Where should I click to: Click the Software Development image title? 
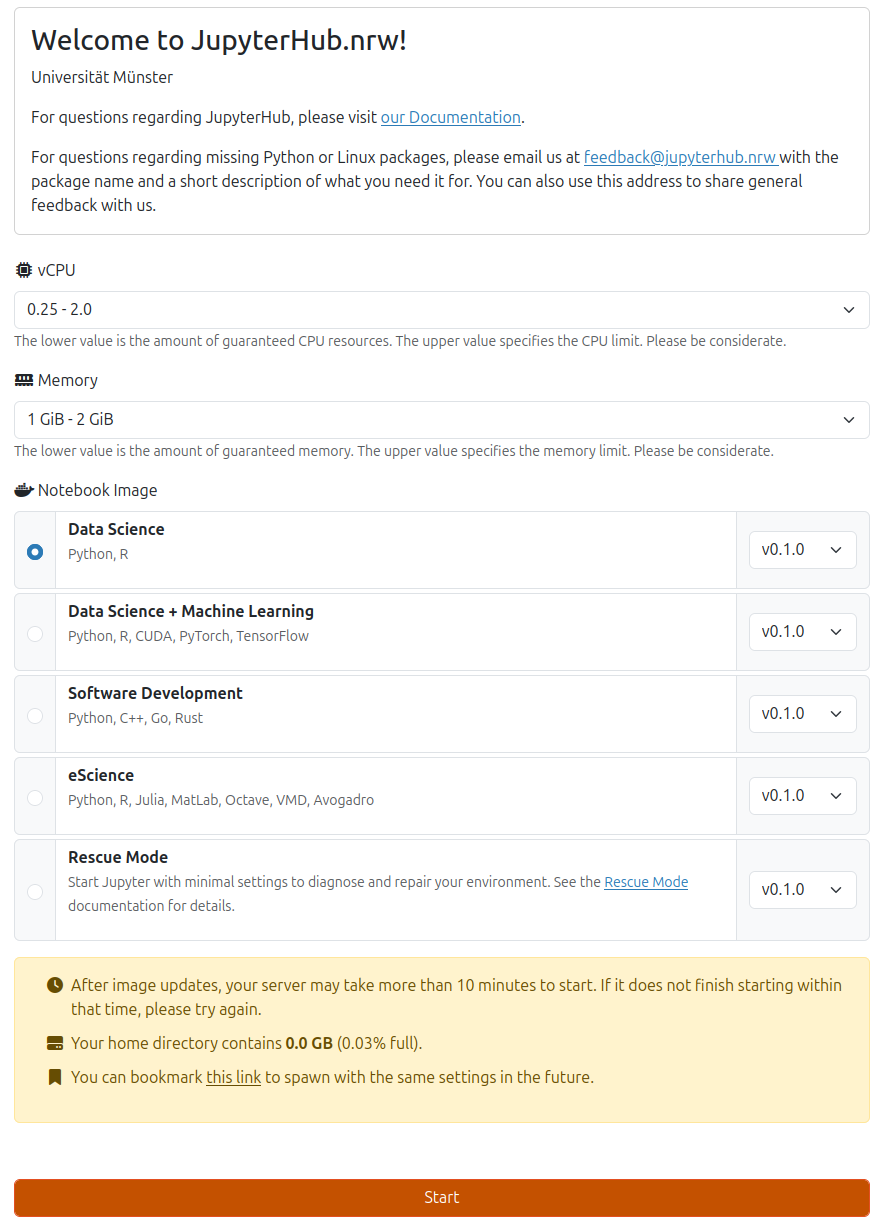(155, 693)
